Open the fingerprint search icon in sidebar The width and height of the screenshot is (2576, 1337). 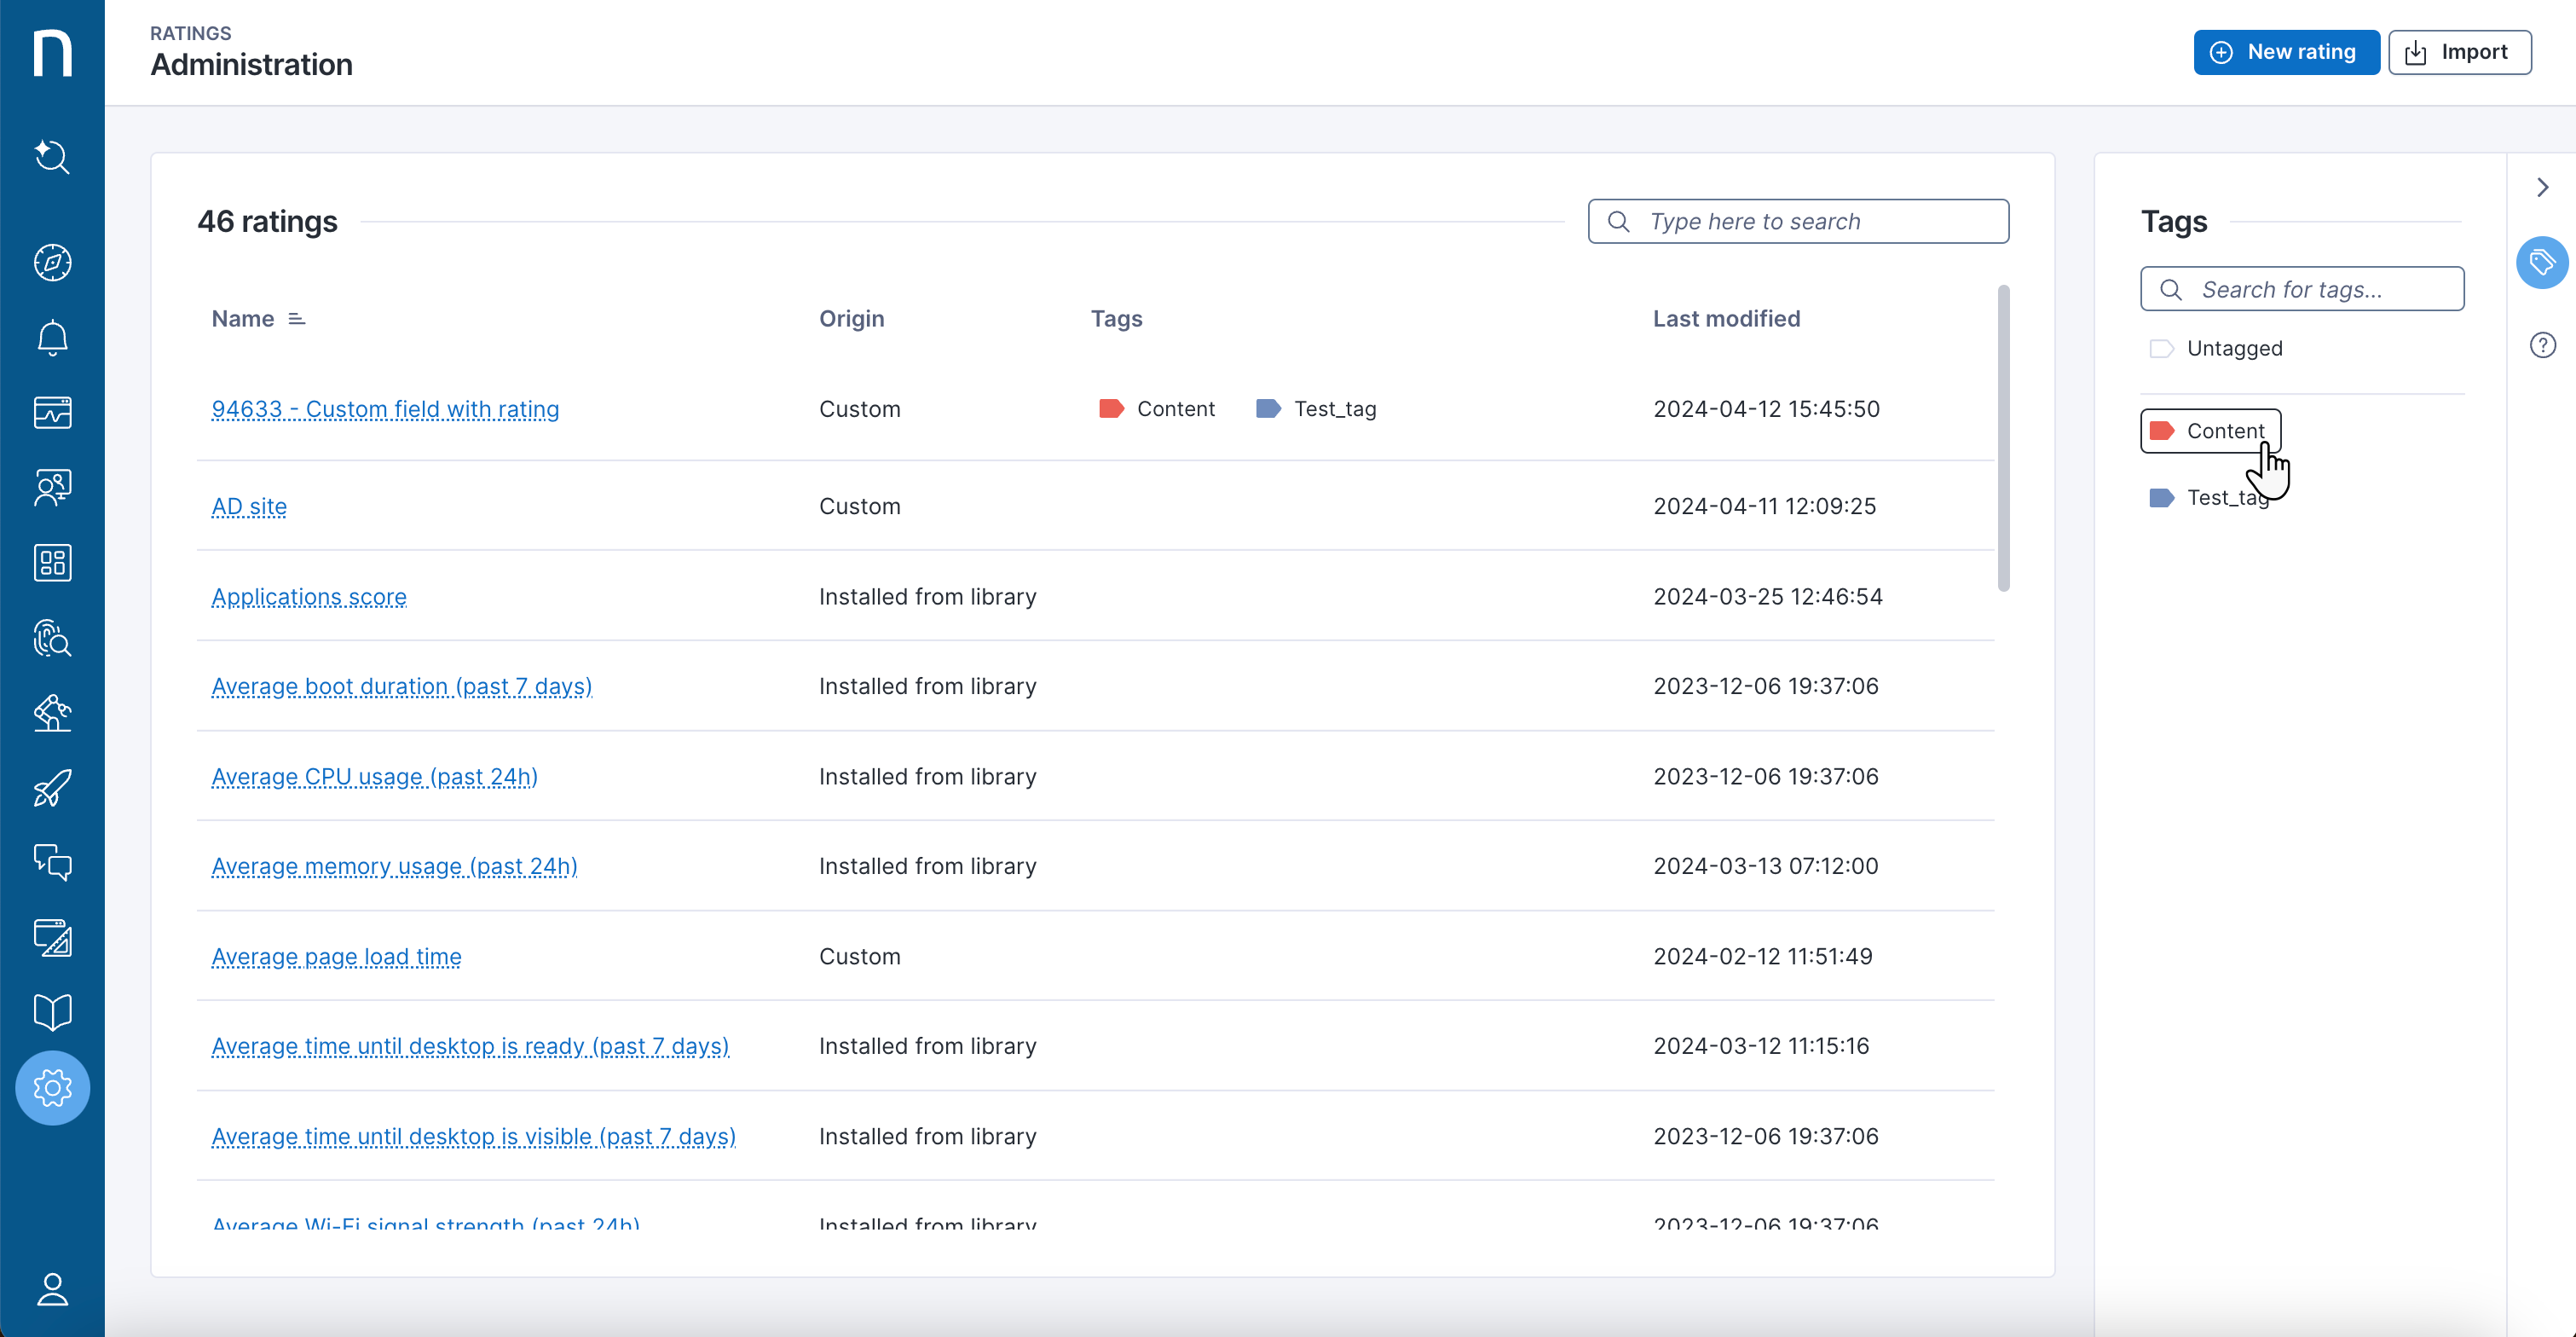coord(52,638)
